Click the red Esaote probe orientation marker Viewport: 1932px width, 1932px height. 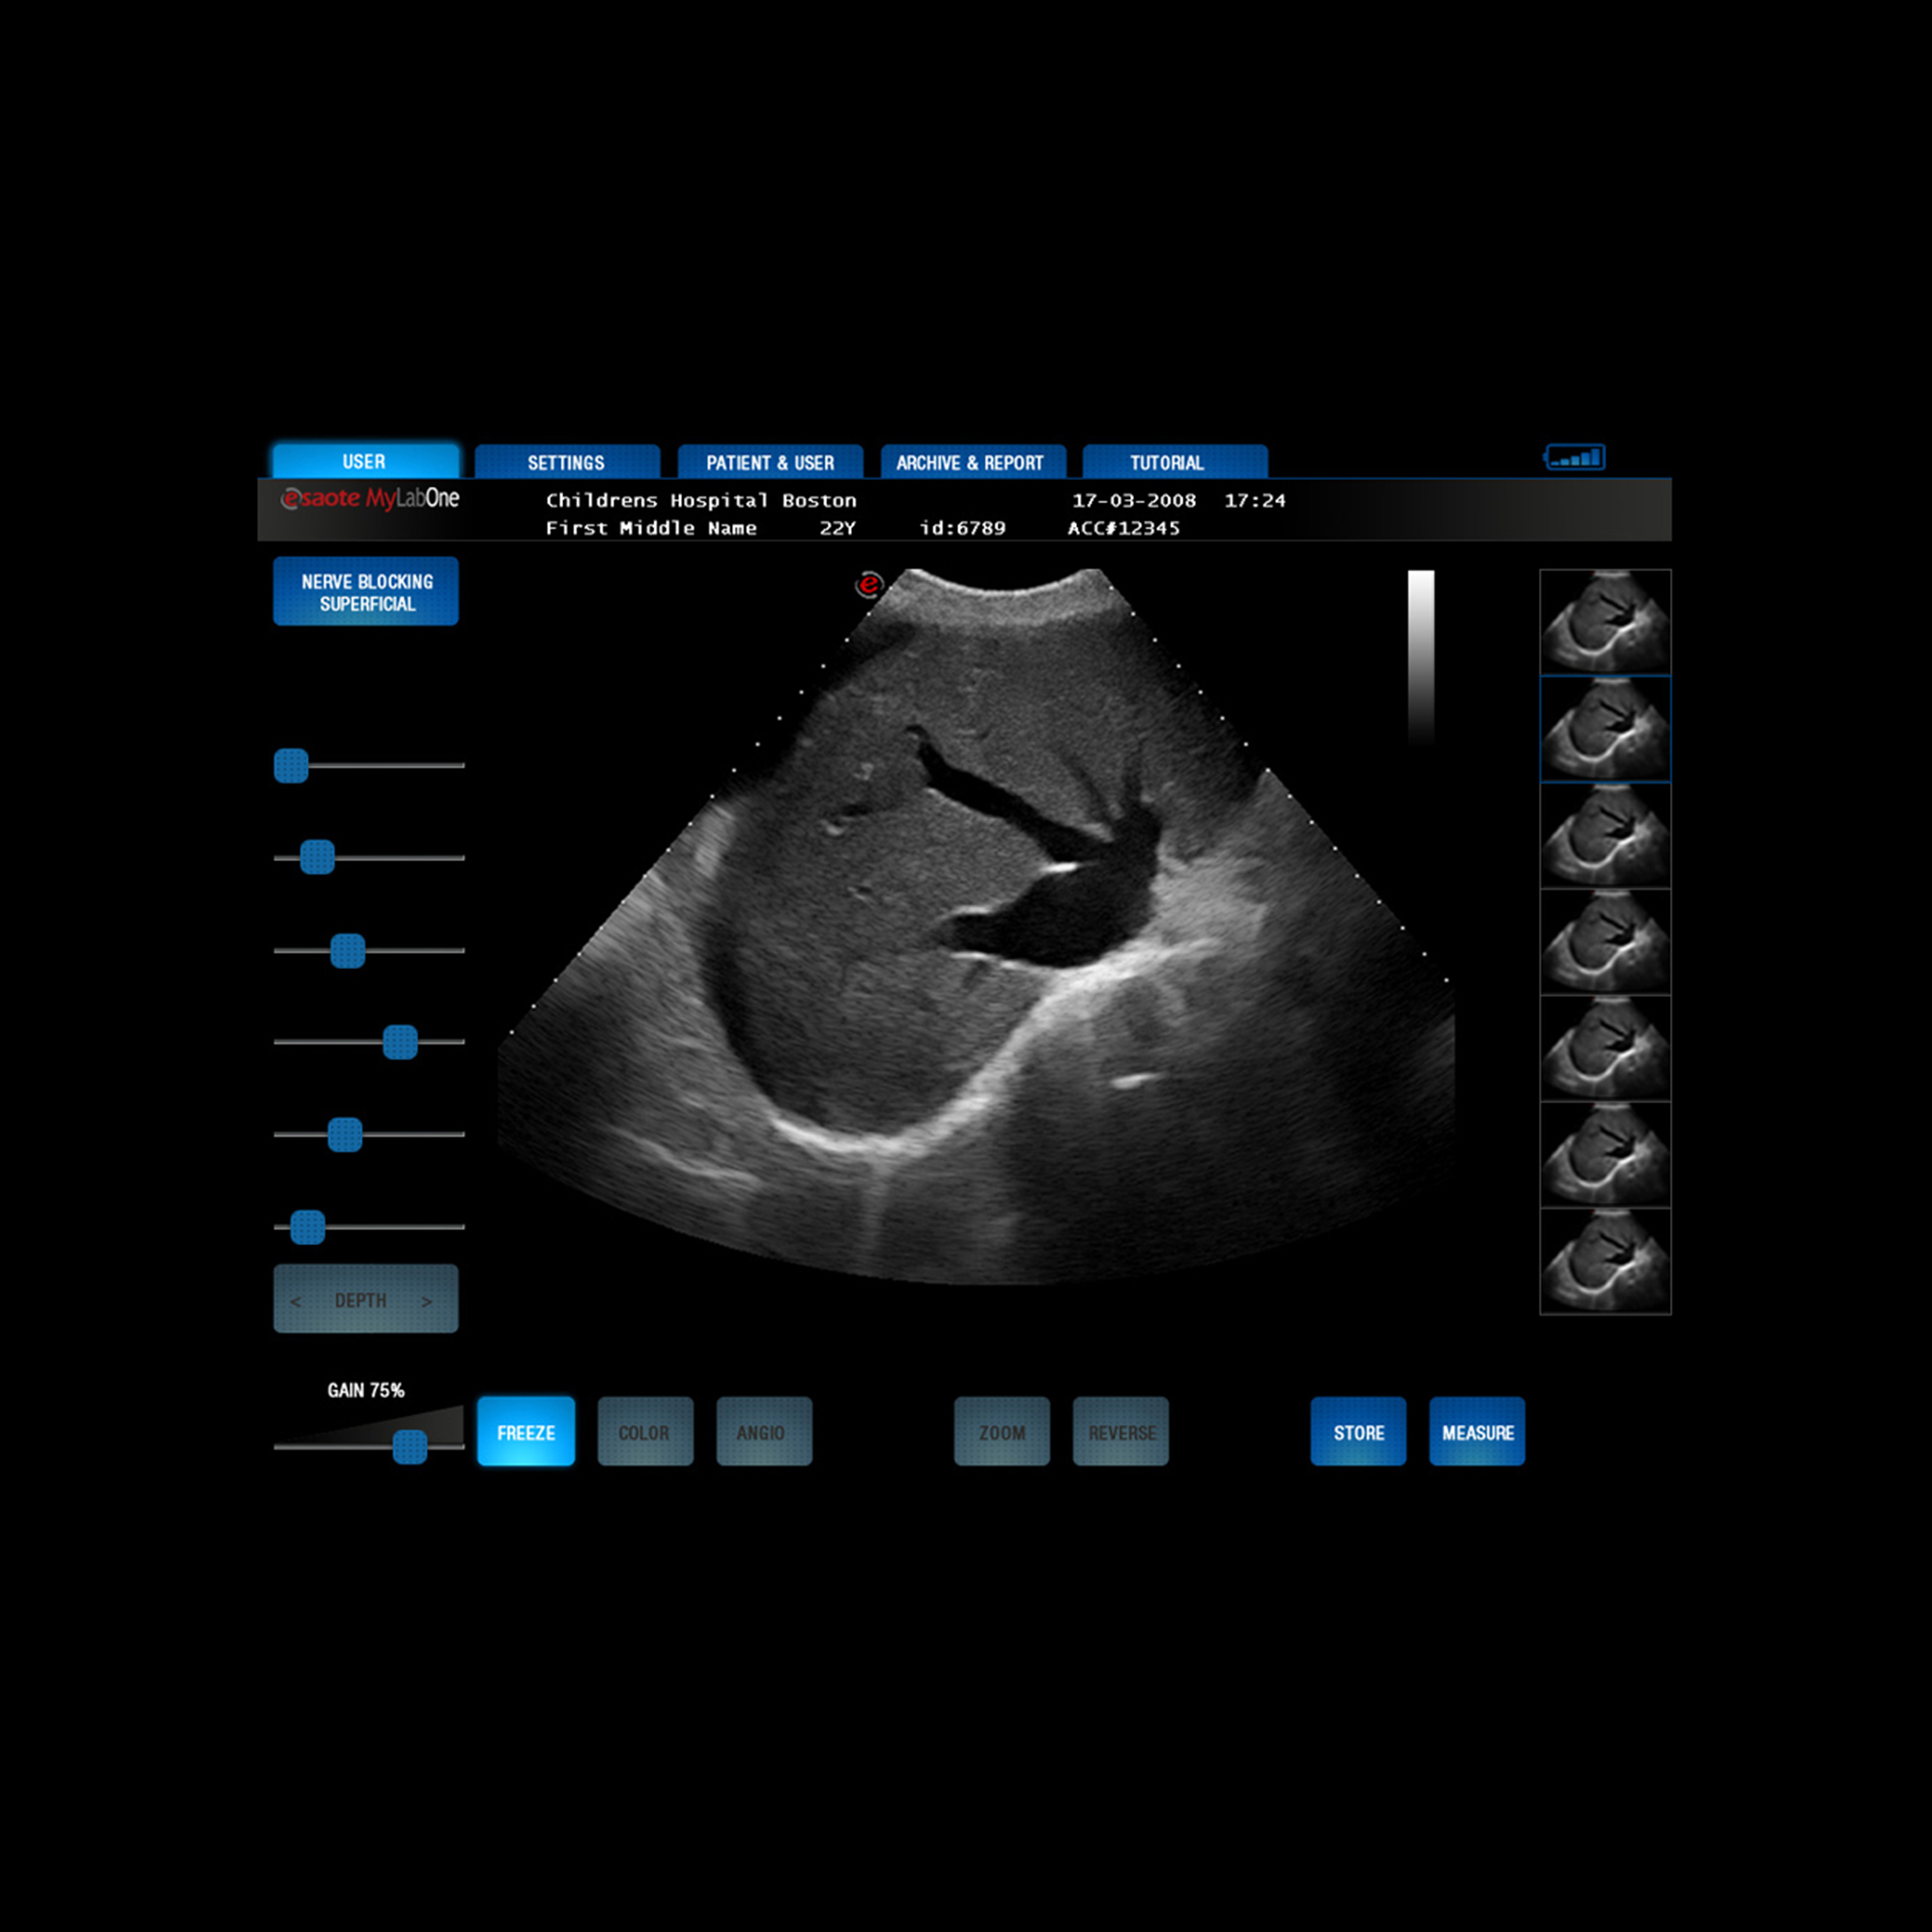pos(869,585)
